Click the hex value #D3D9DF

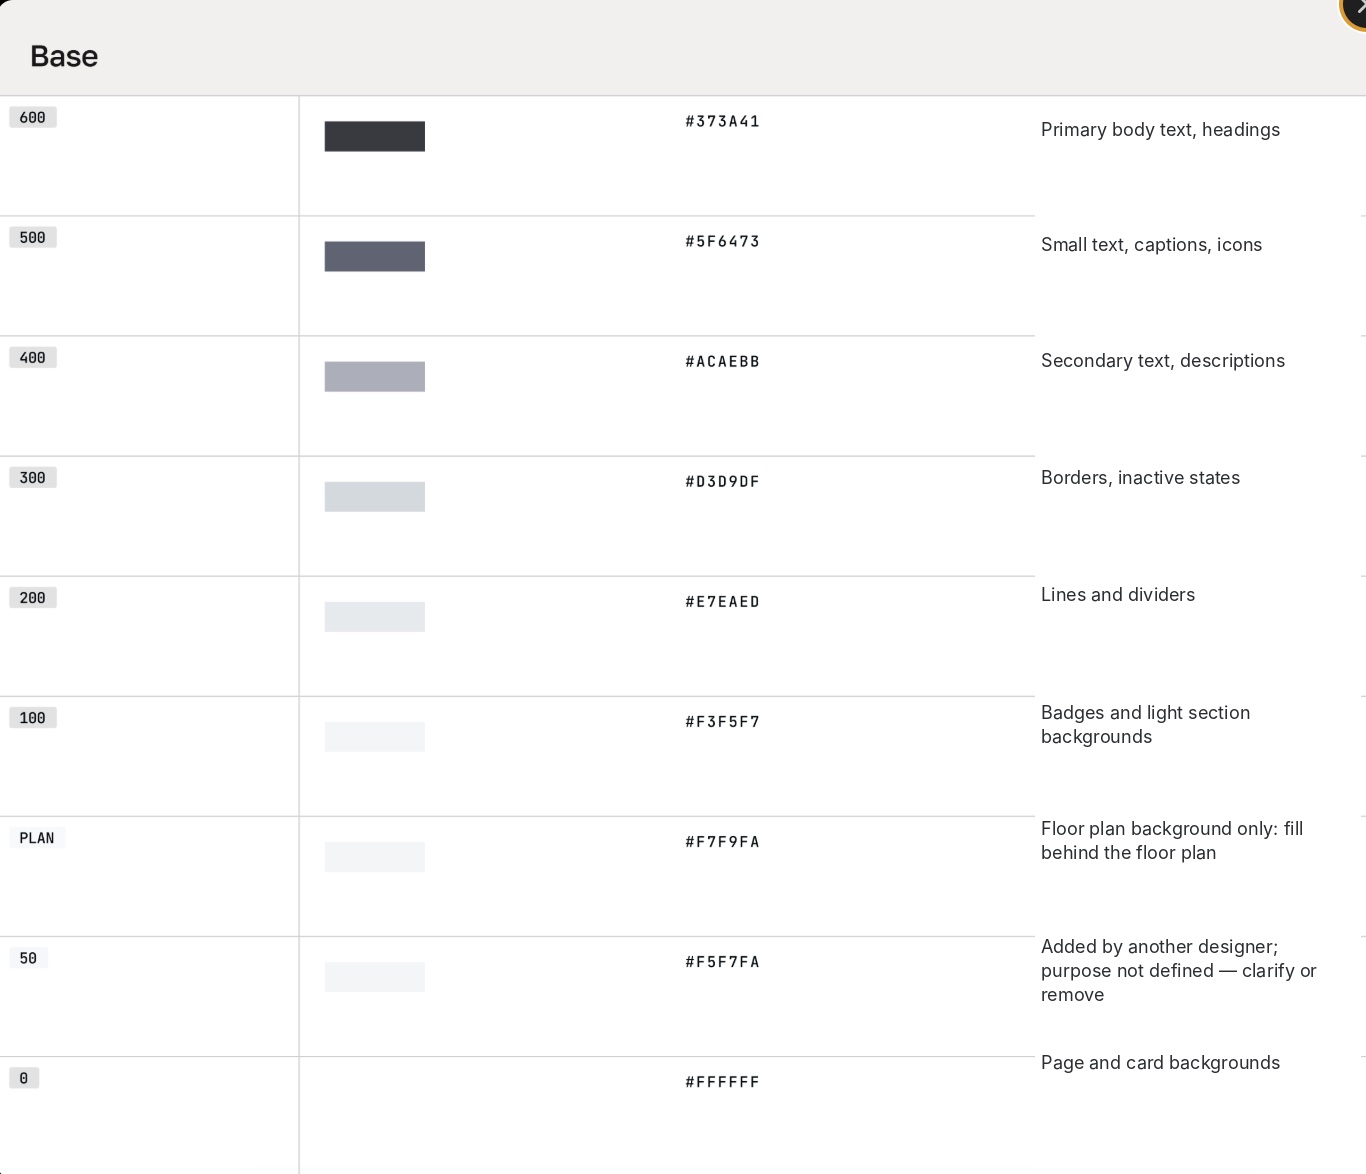(x=722, y=481)
